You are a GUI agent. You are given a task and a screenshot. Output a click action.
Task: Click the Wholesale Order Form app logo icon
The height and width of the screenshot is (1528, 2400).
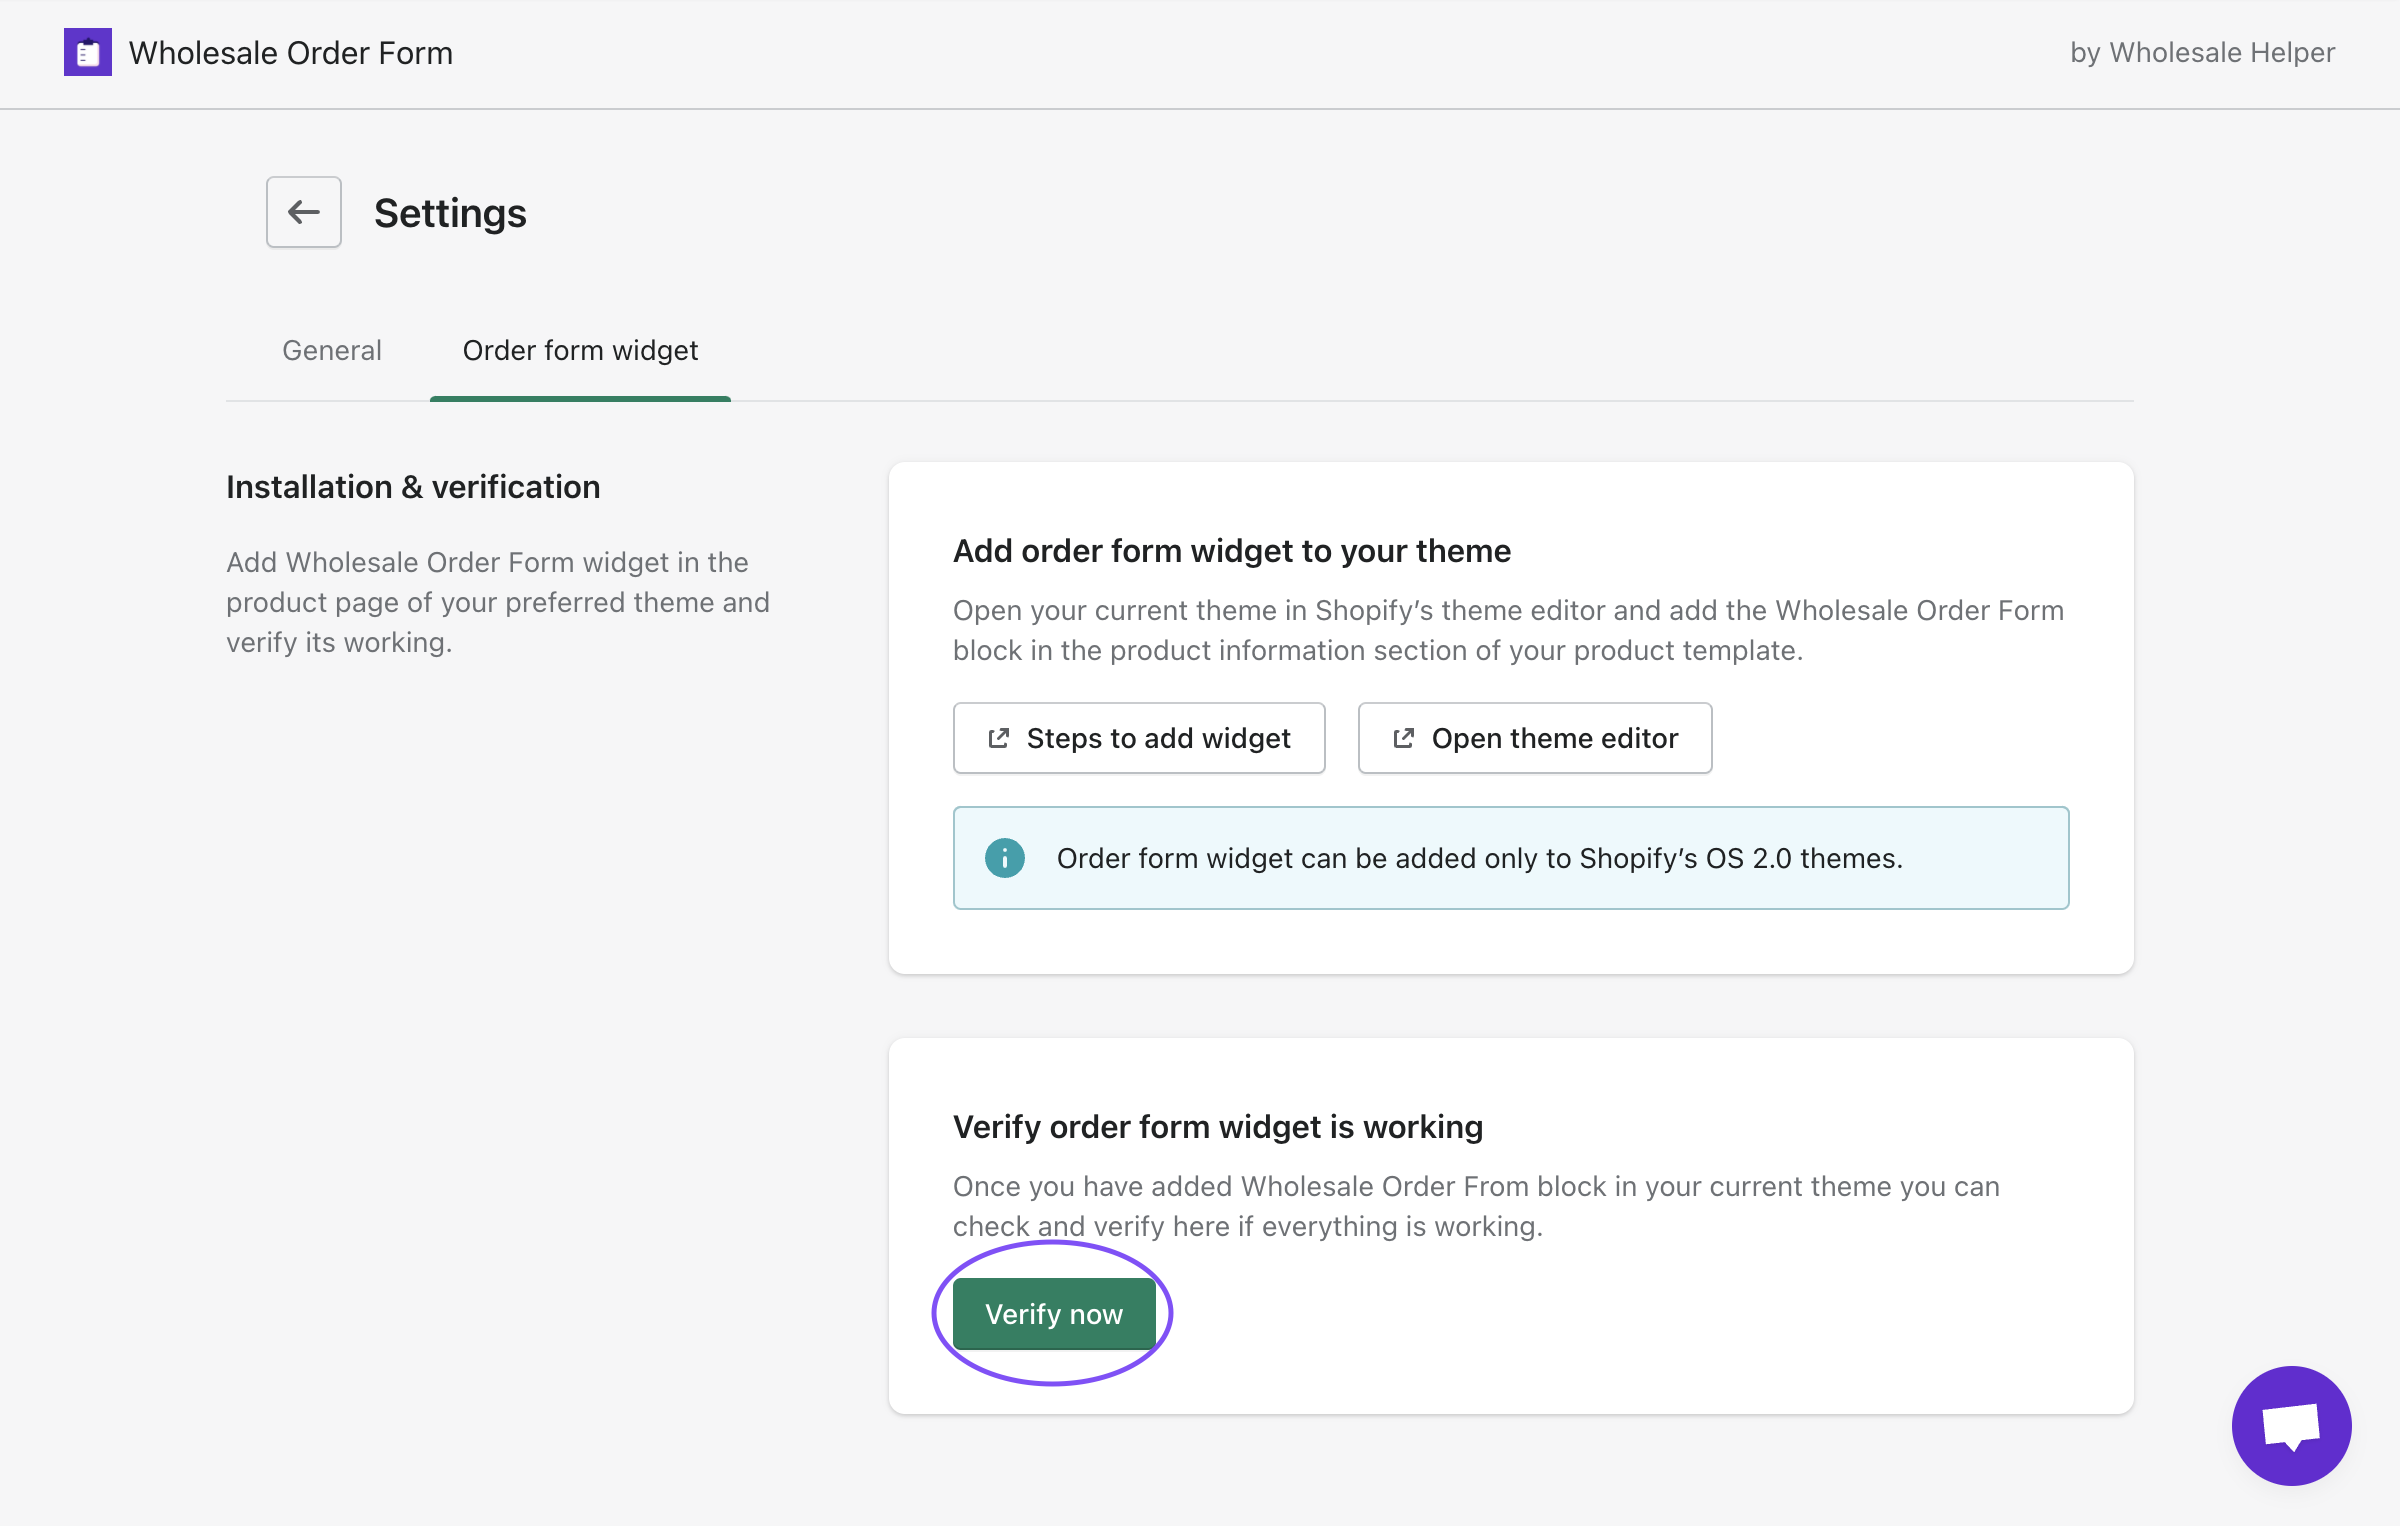(x=88, y=52)
